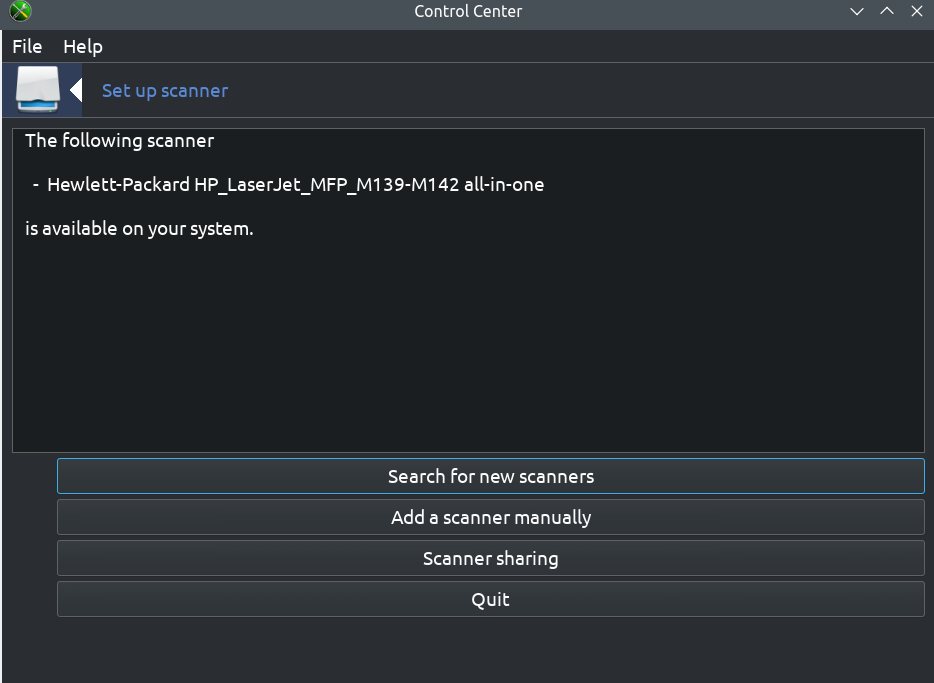Choose Add a scanner manually
This screenshot has height=683, width=934.
(x=491, y=517)
